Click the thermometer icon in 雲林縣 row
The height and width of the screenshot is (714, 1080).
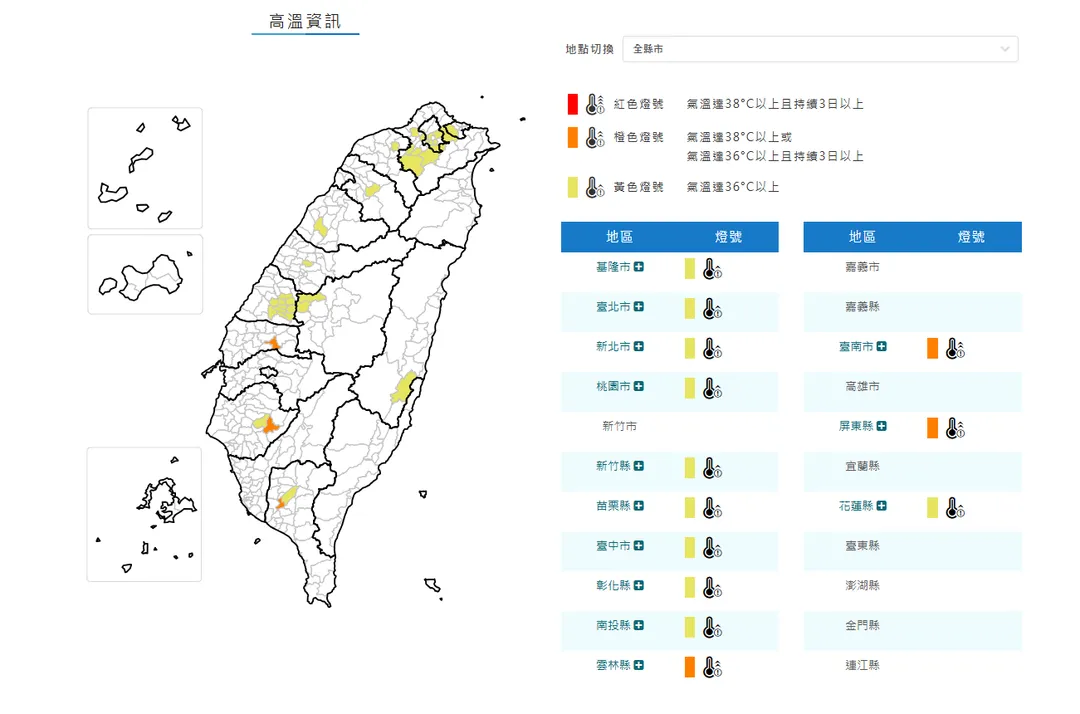tap(712, 667)
